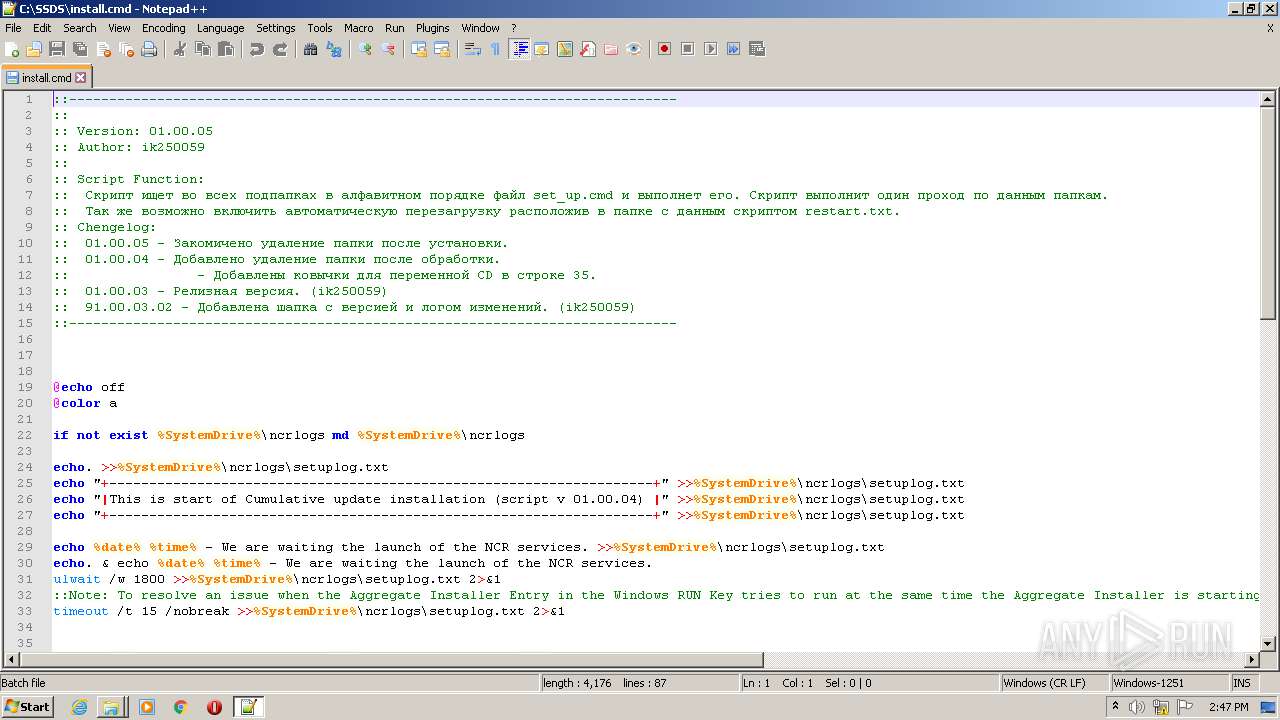
Task: Click horizontal scrollbar left arrow
Action: click(x=11, y=659)
